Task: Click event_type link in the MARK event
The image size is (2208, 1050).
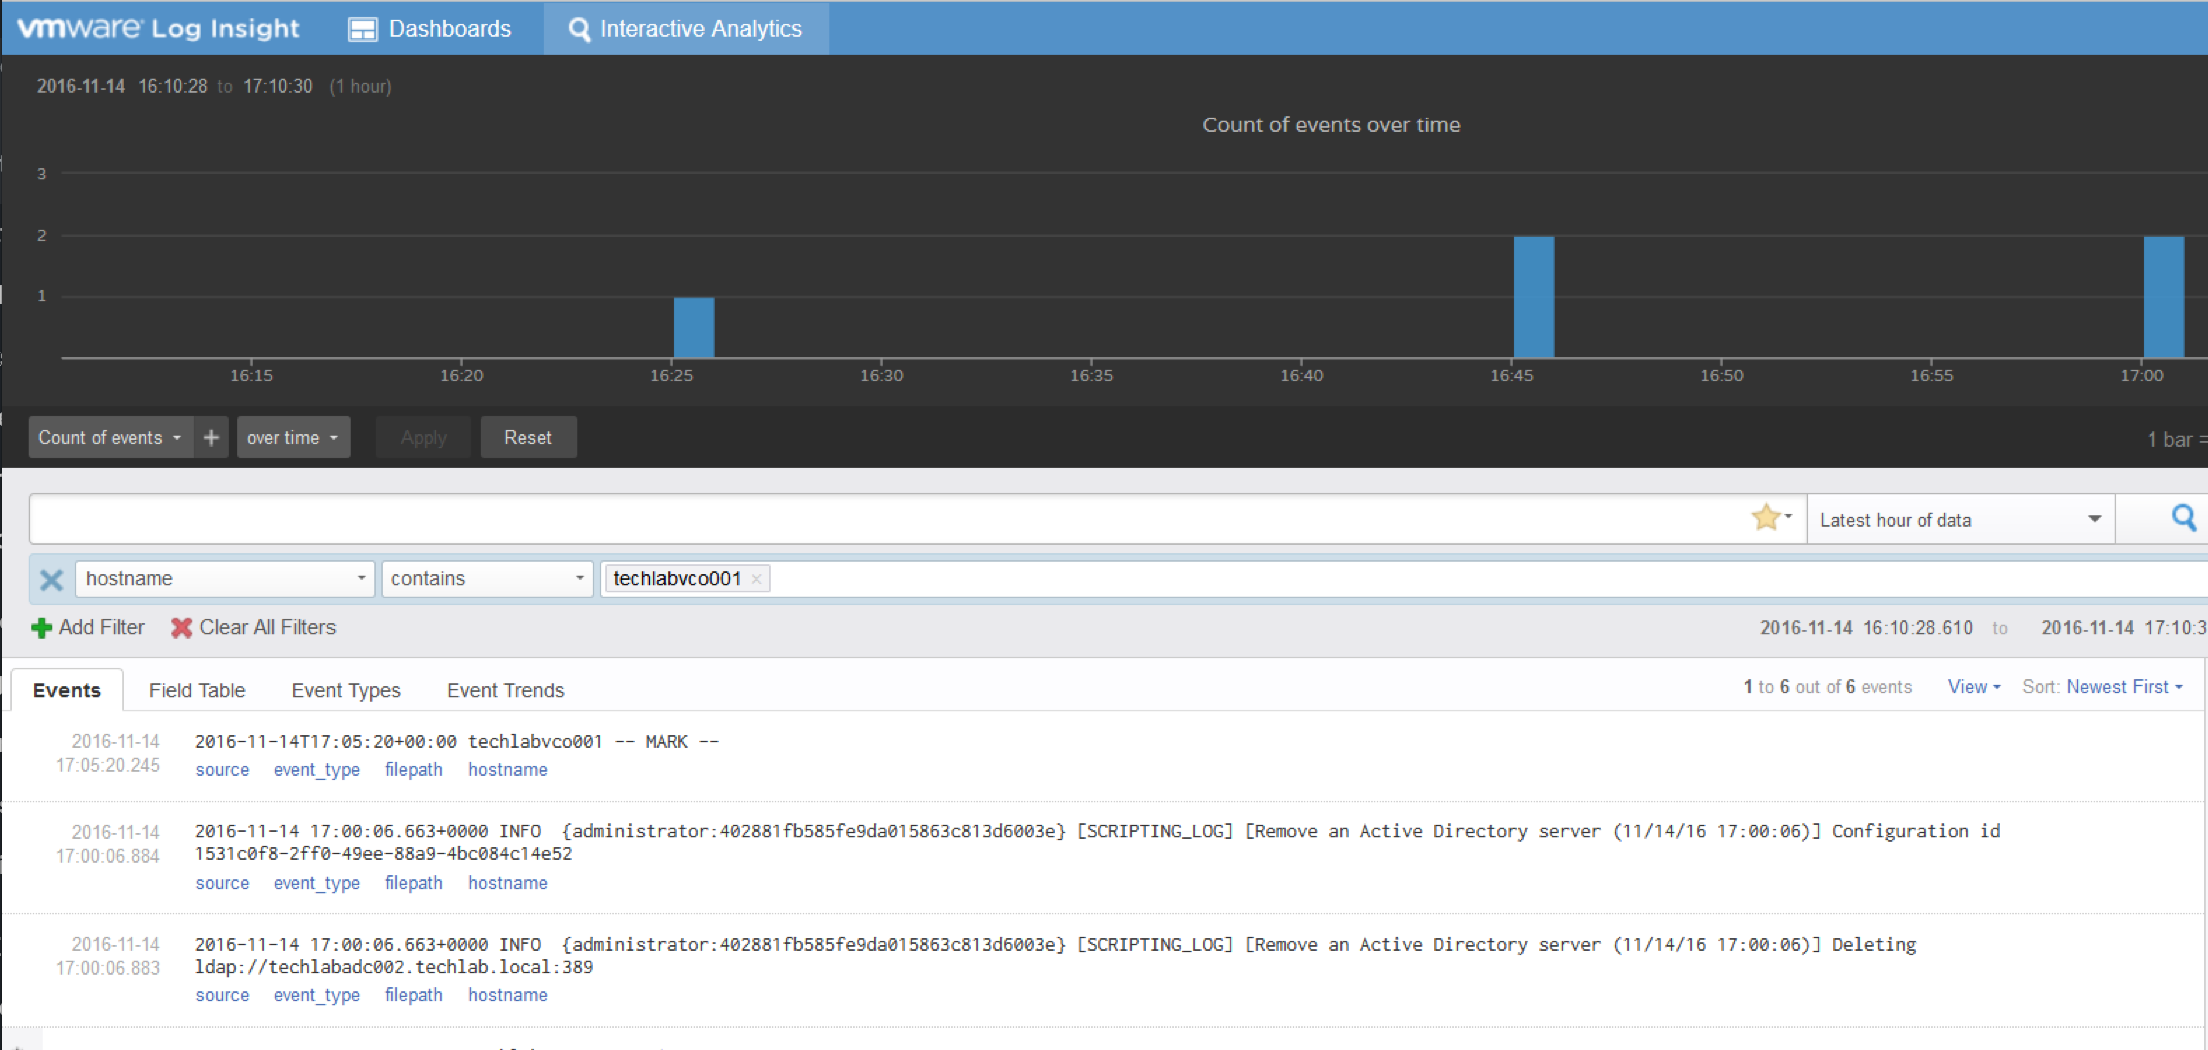Action: click(x=317, y=770)
